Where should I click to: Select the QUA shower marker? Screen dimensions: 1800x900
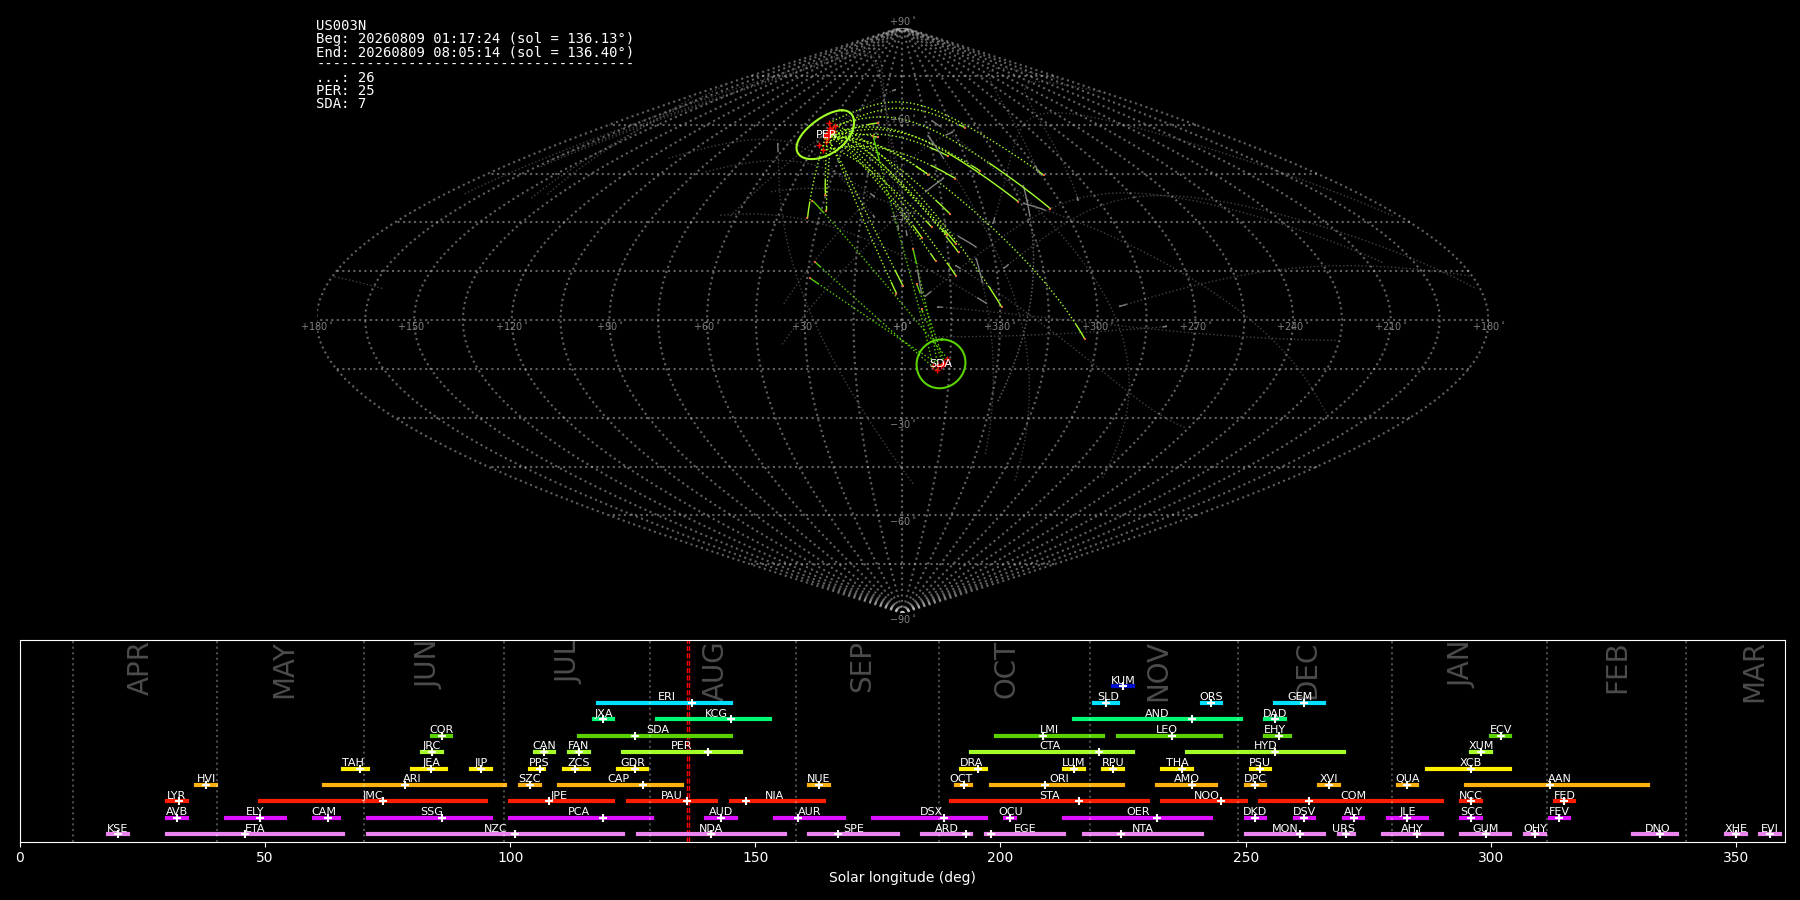pyautogui.click(x=1407, y=785)
